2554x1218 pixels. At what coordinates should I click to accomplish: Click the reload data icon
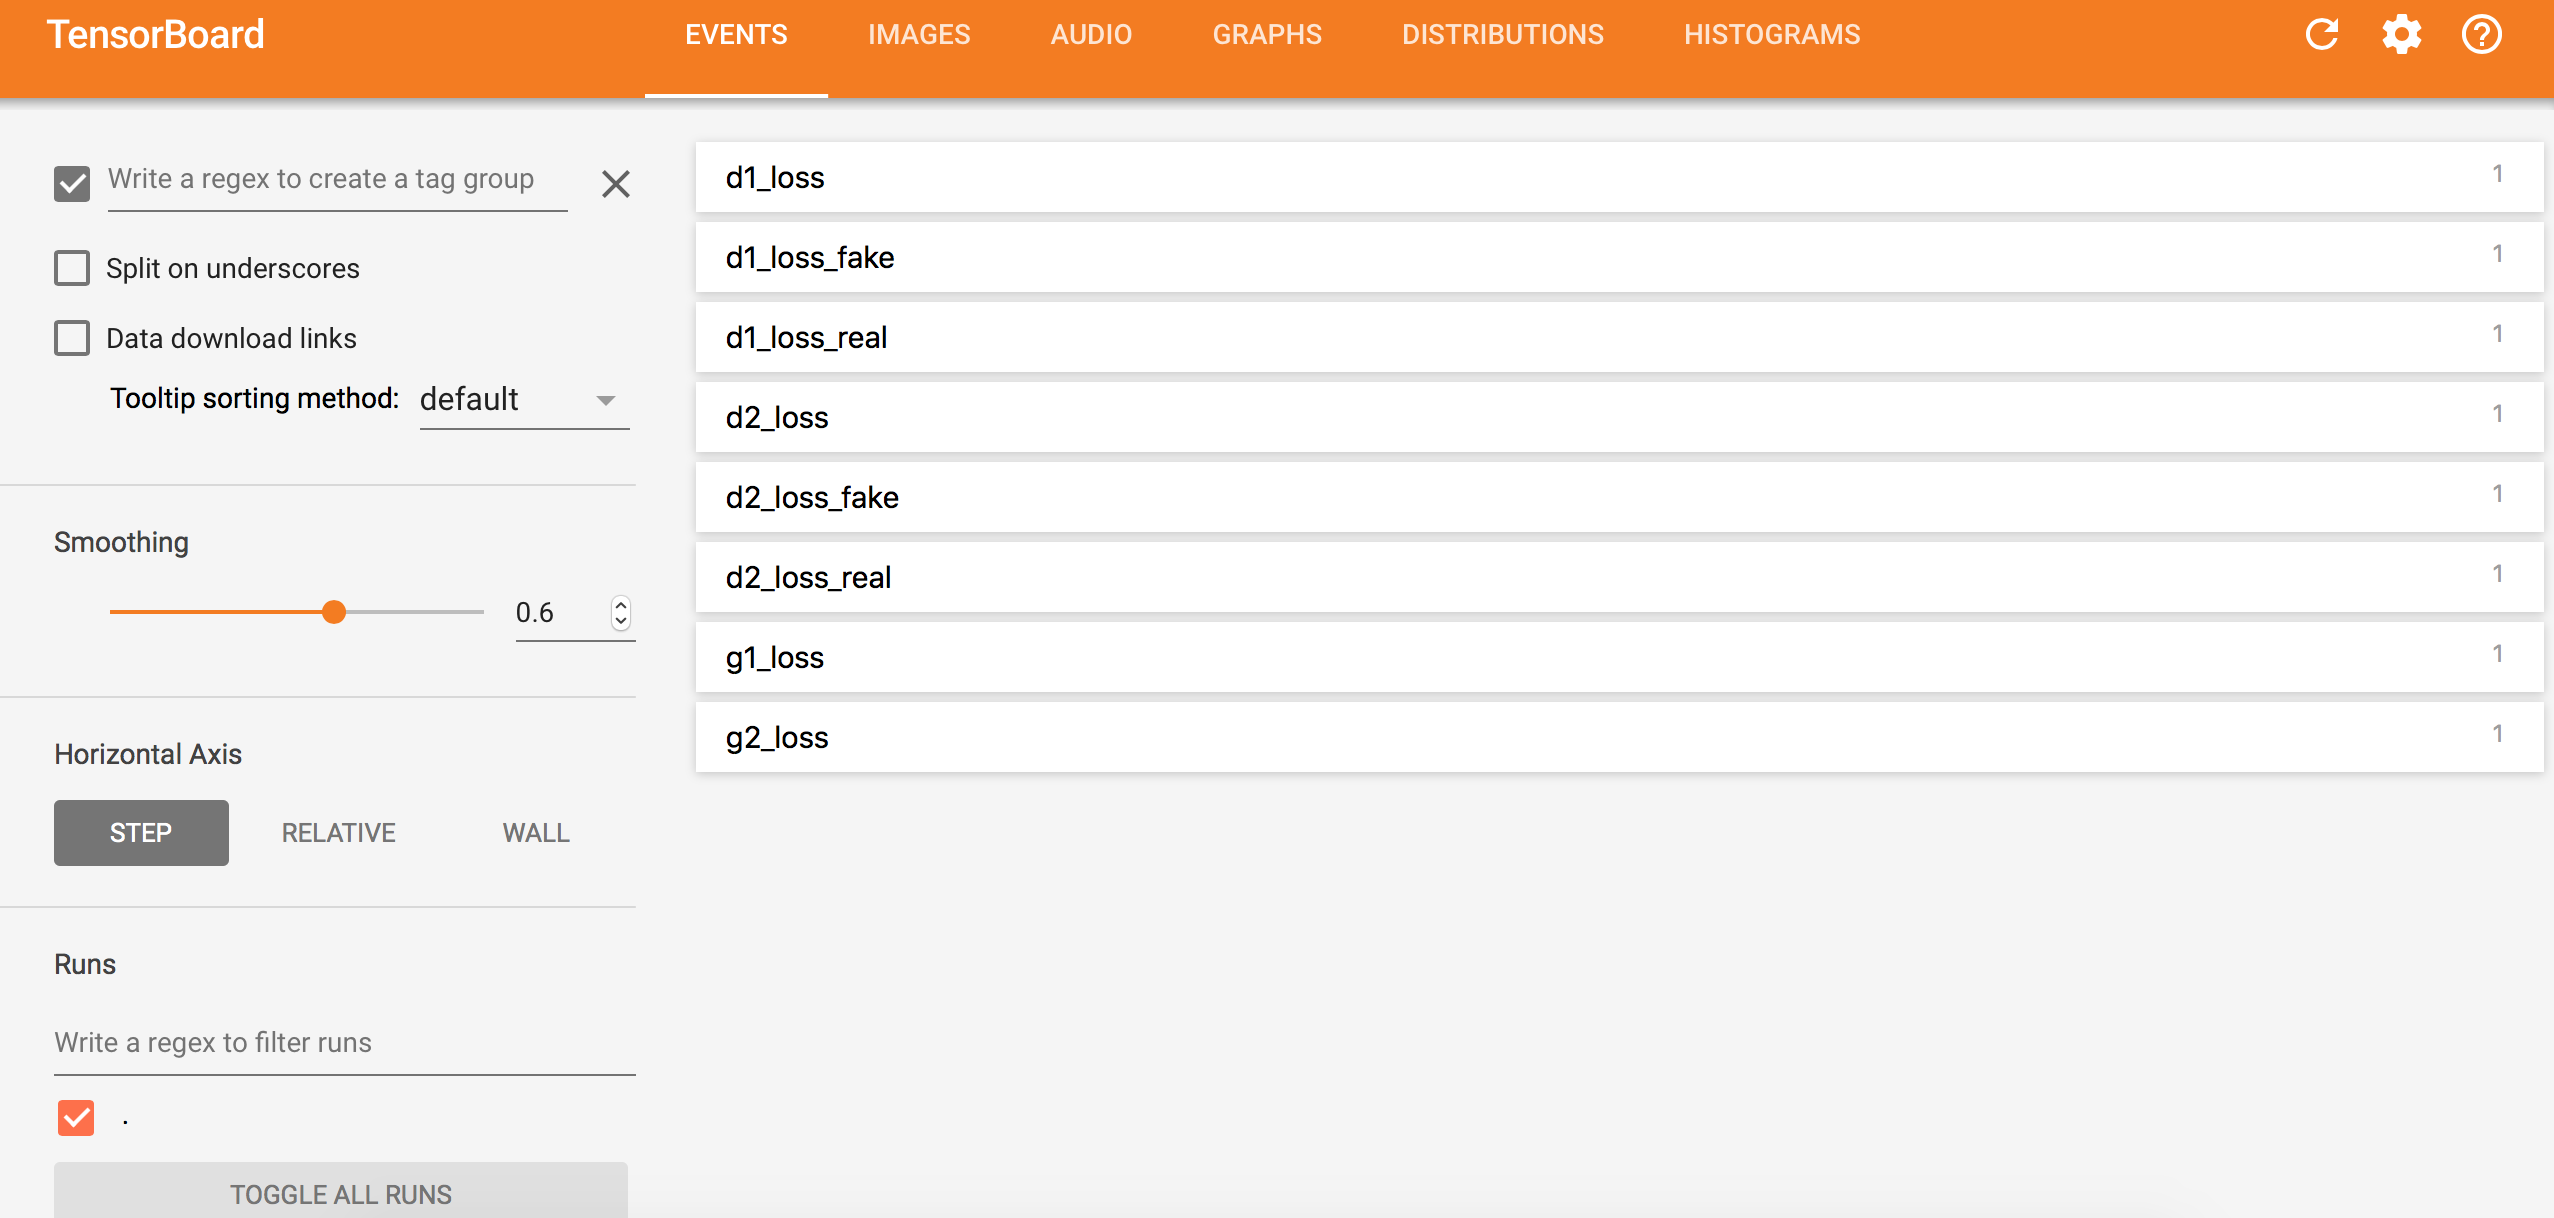pos(2321,35)
